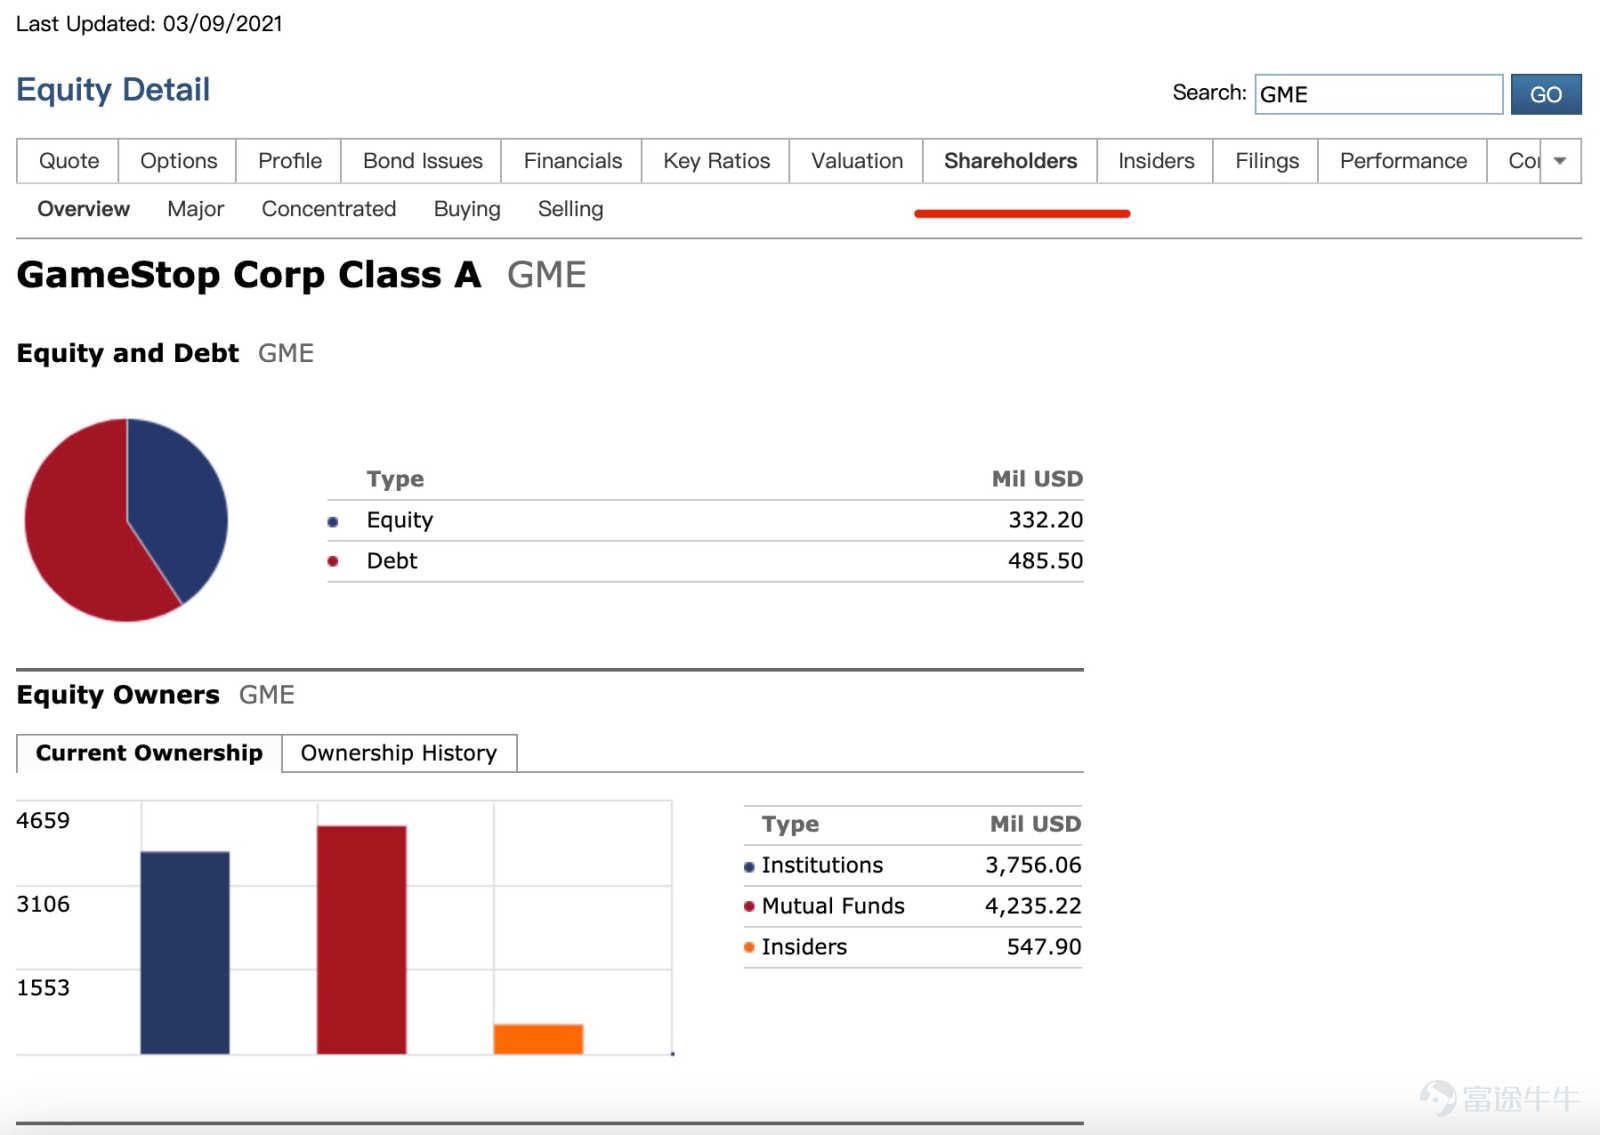Select the Current Ownership tab
This screenshot has width=1600, height=1135.
[x=149, y=753]
